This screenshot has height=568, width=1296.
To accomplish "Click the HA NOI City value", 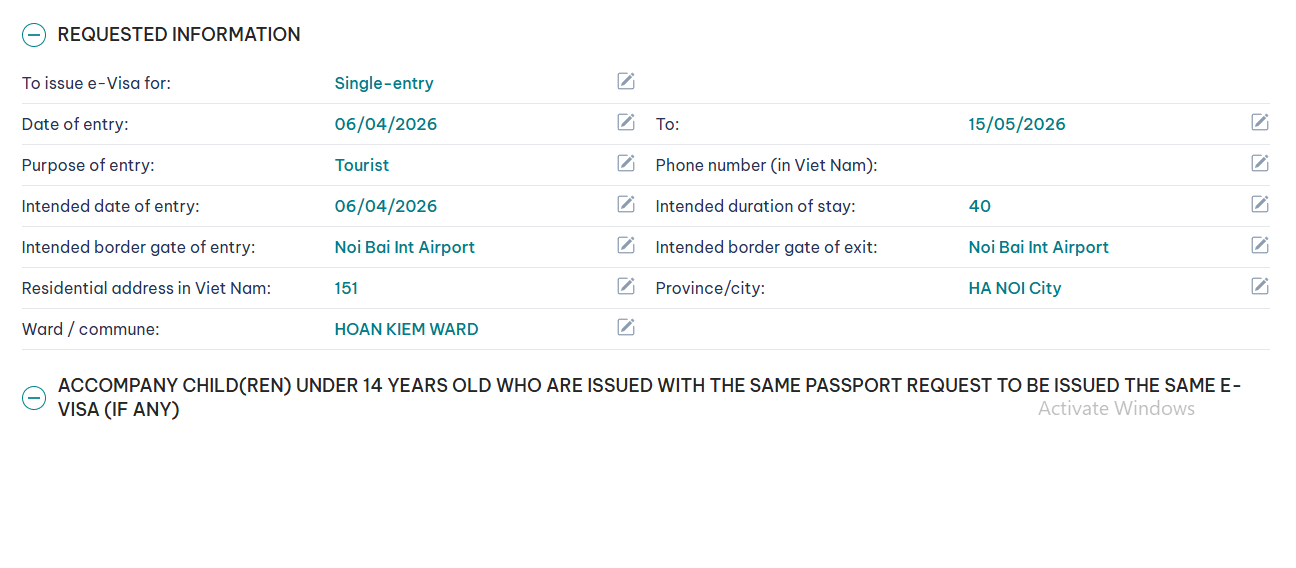I will 1014,288.
